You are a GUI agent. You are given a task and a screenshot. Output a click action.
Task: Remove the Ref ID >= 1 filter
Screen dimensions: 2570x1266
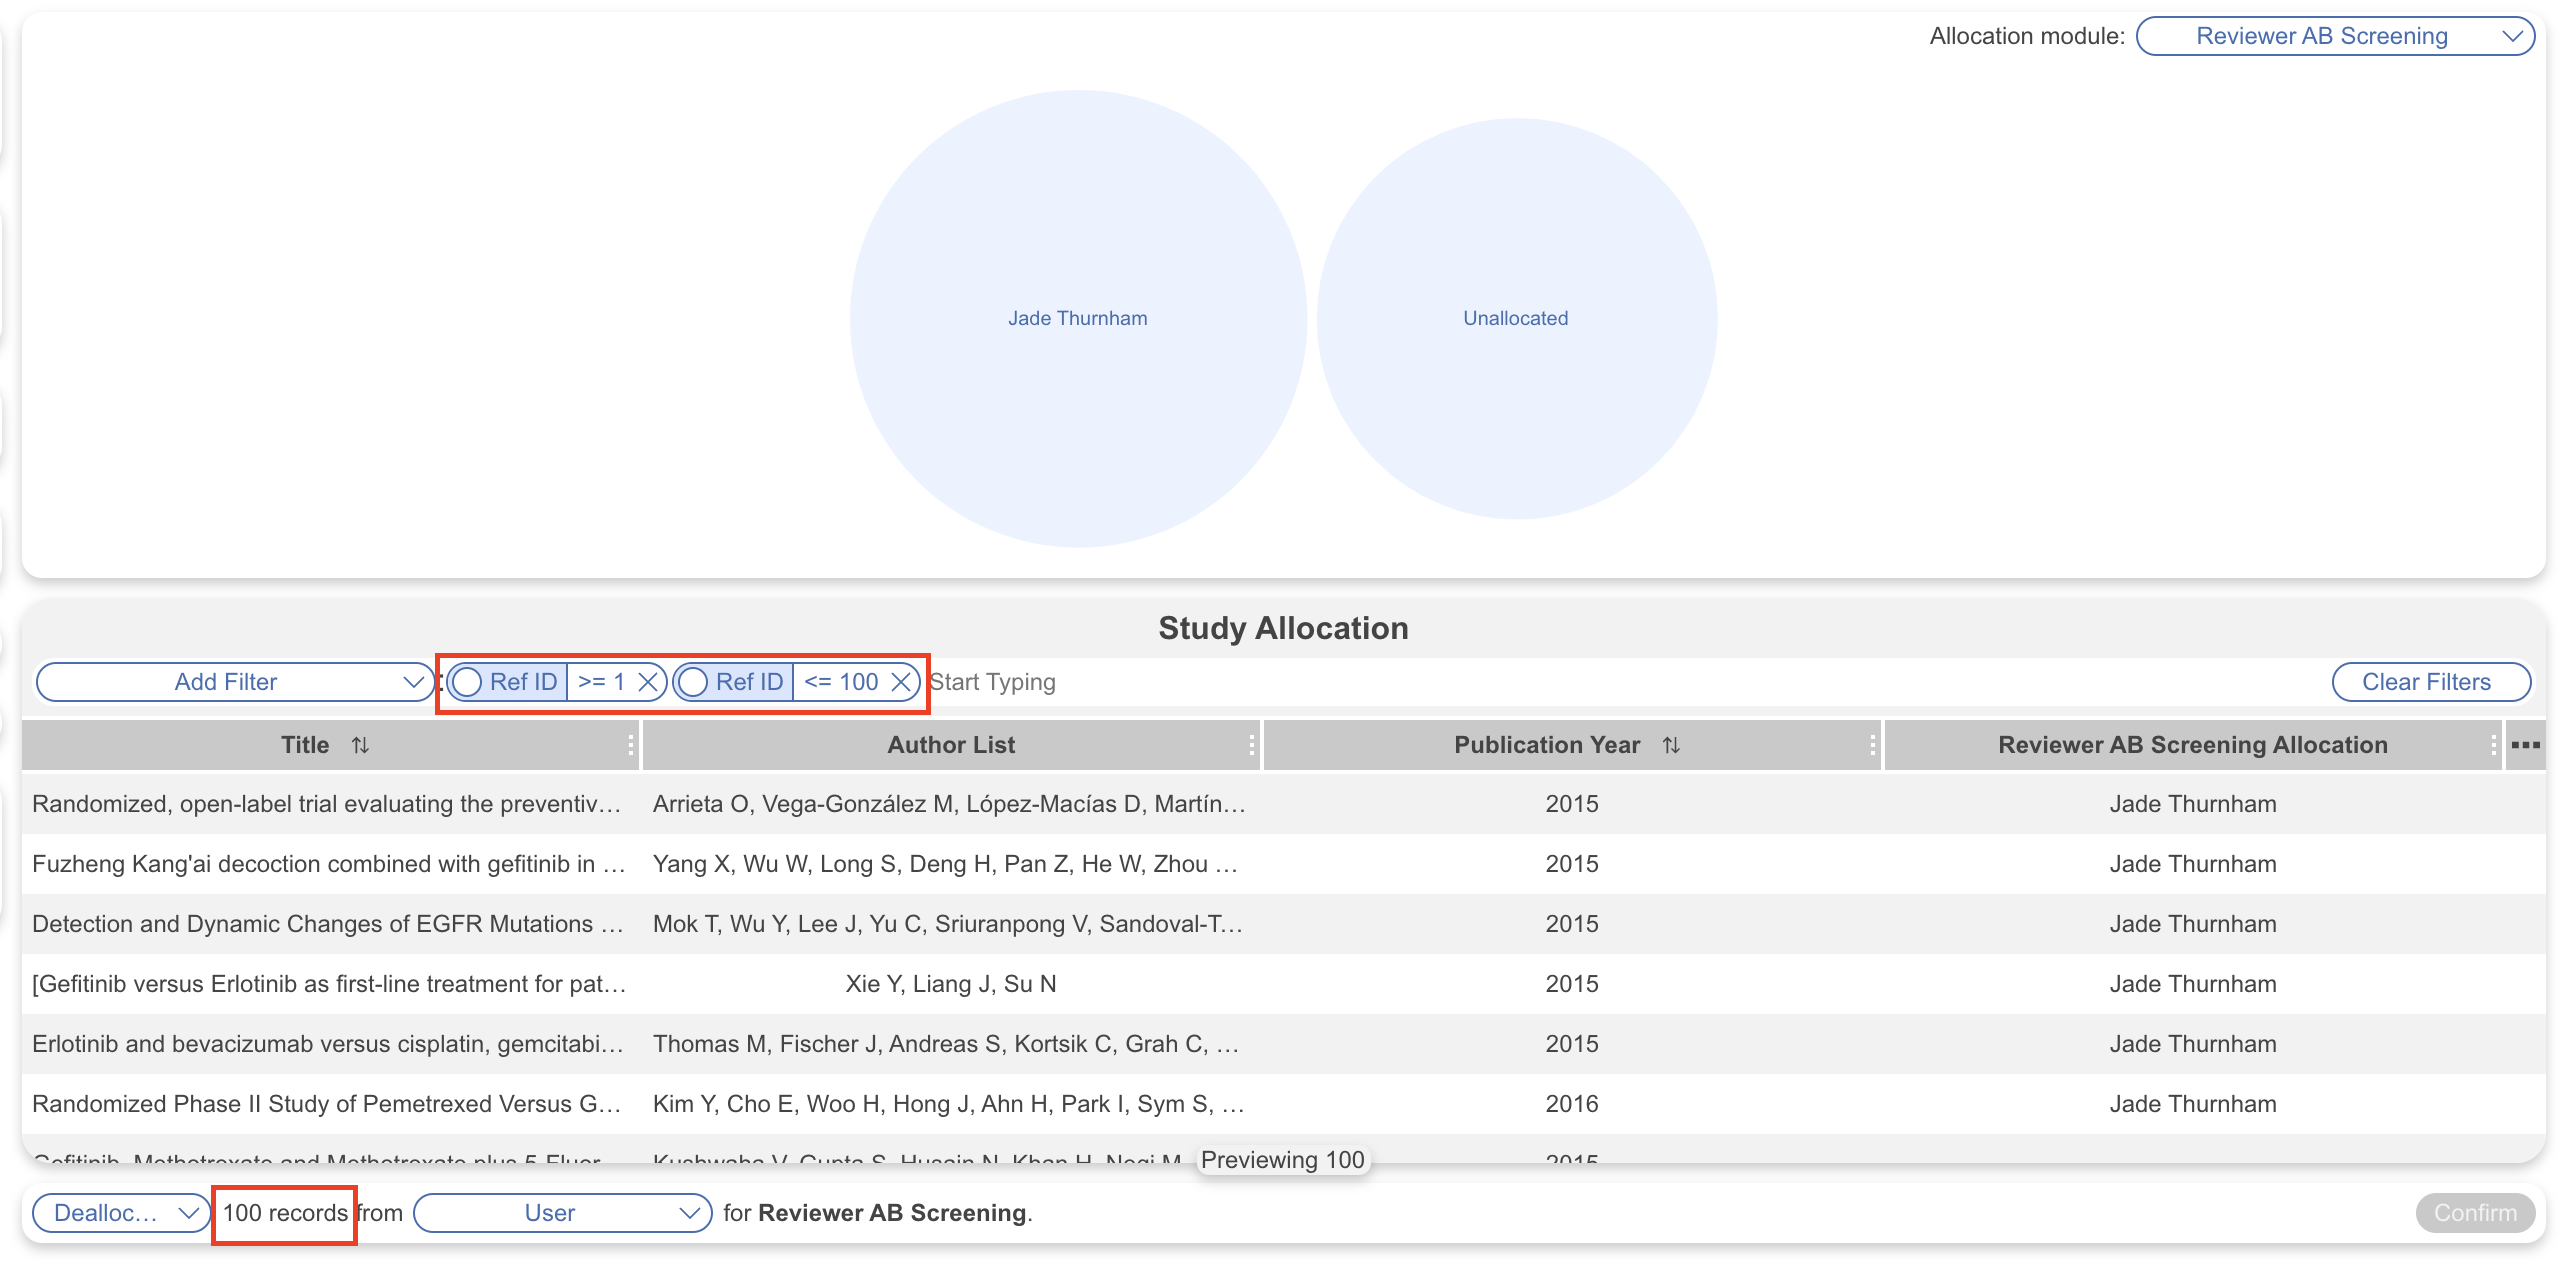648,682
